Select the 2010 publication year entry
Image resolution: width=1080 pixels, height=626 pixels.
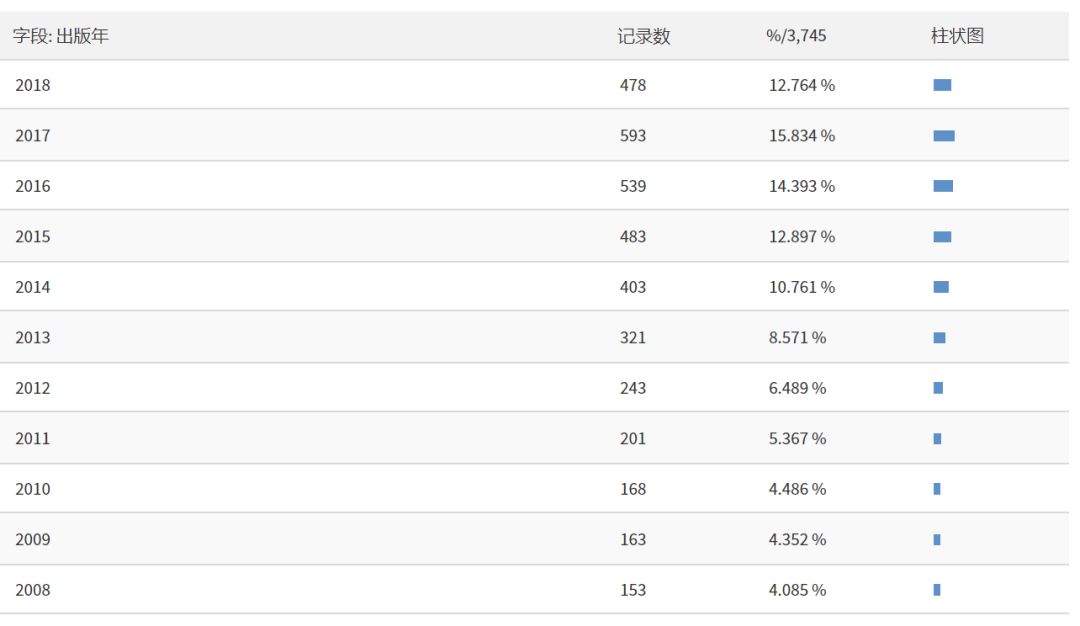[x=32, y=489]
